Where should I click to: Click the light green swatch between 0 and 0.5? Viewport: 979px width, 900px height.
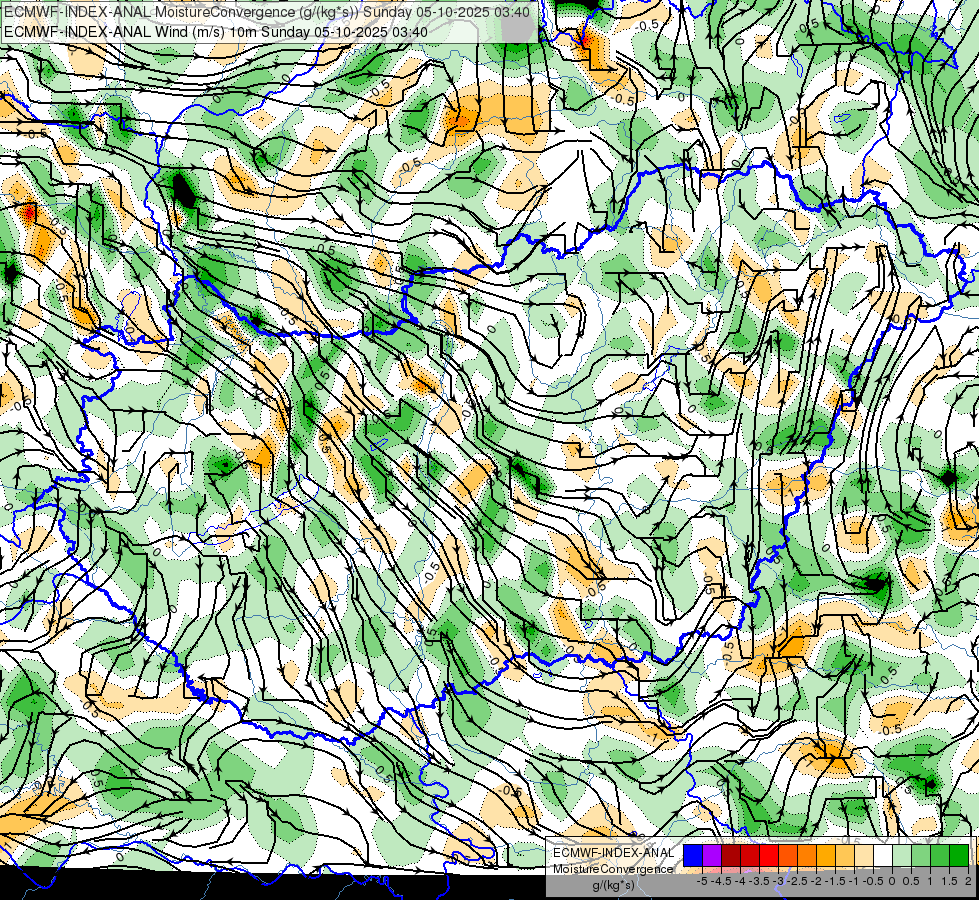point(902,856)
